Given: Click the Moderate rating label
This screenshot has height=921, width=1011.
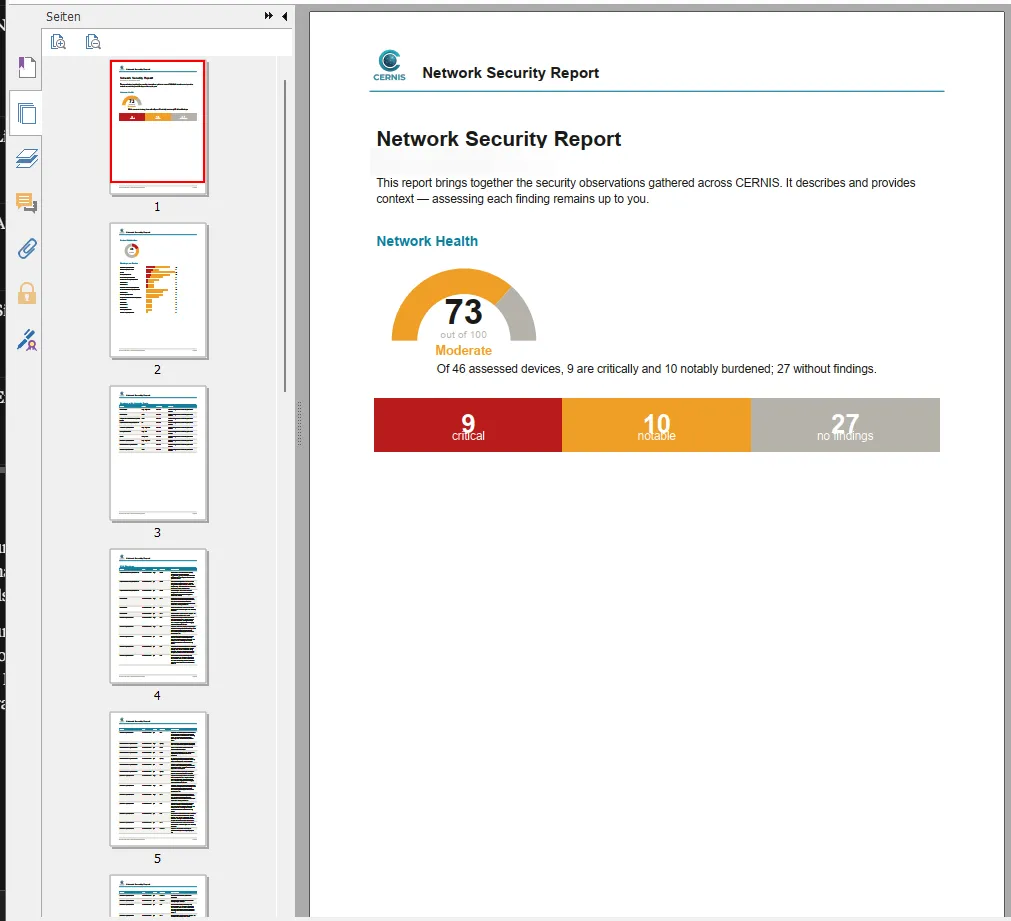Looking at the screenshot, I should (463, 350).
